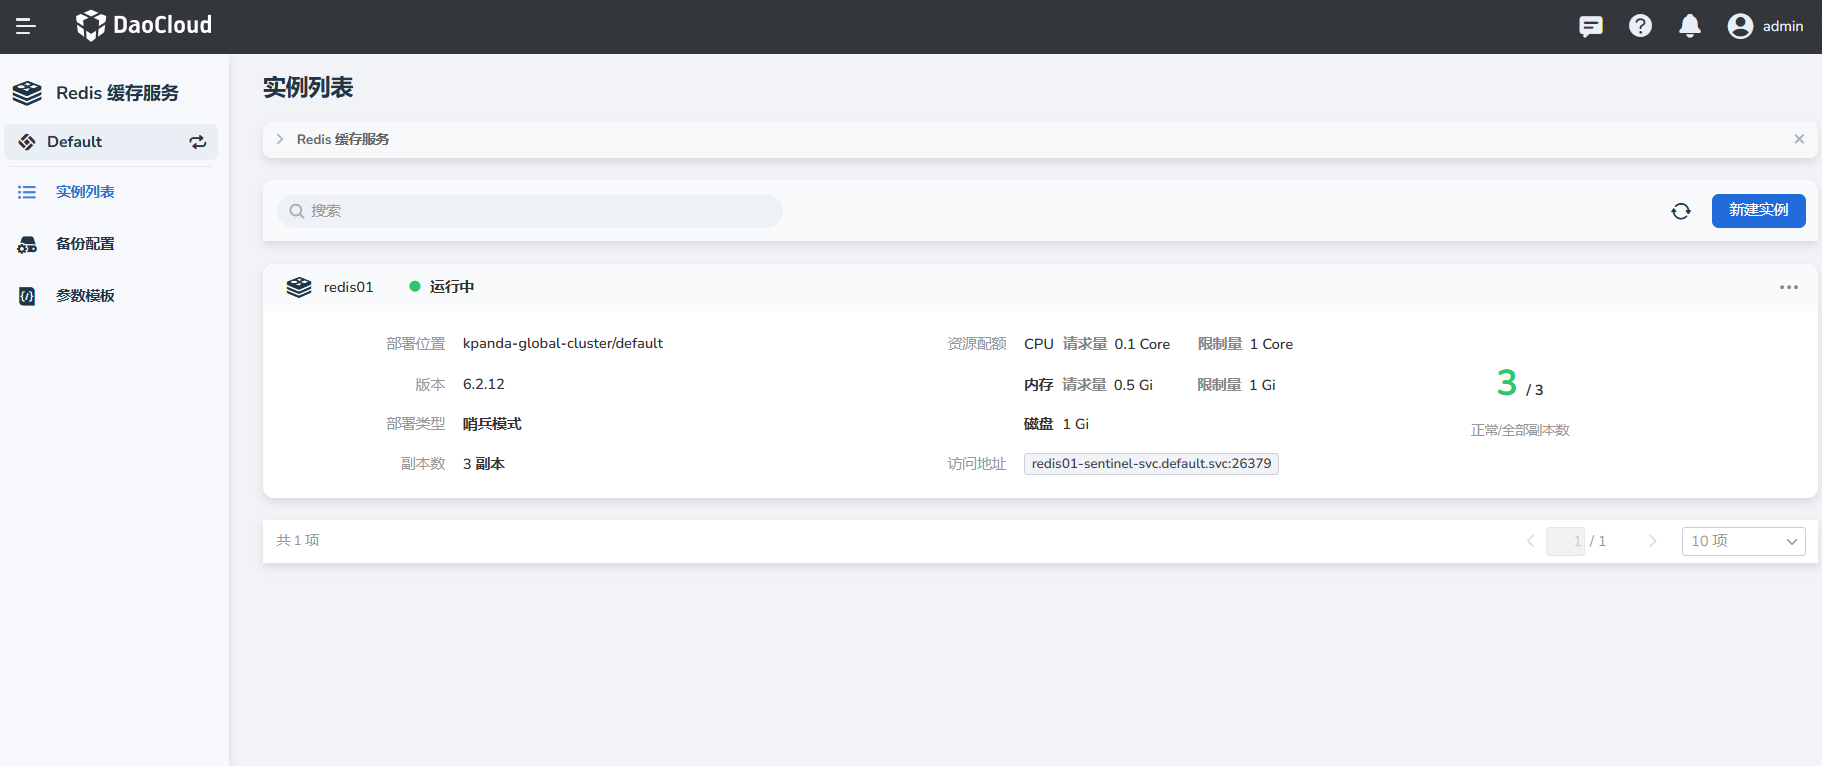Screen dimensions: 1822x766
Task: Click the 新建实例 button
Action: coord(1758,210)
